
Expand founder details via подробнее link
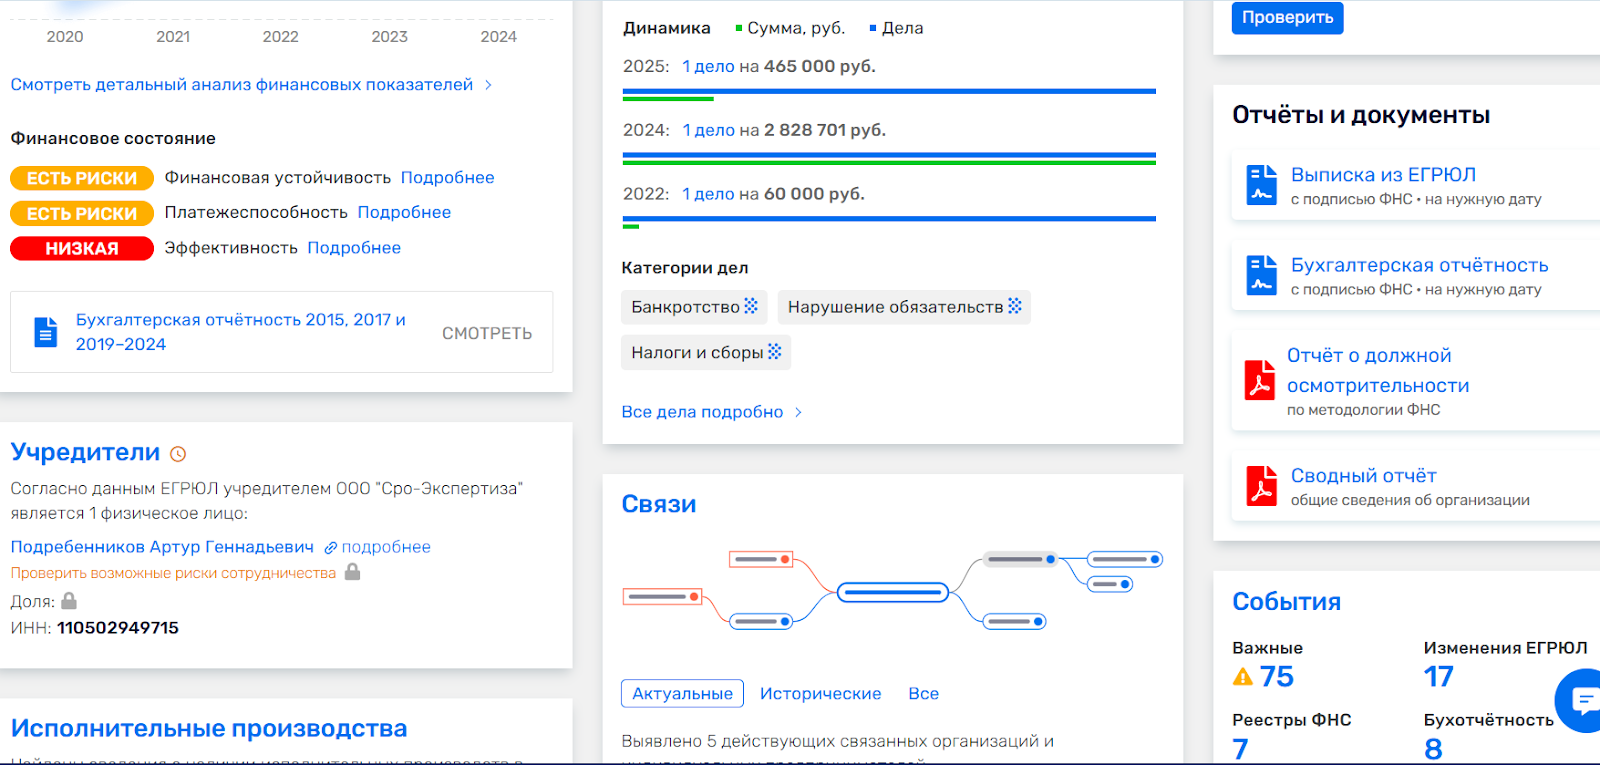pyautogui.click(x=377, y=547)
